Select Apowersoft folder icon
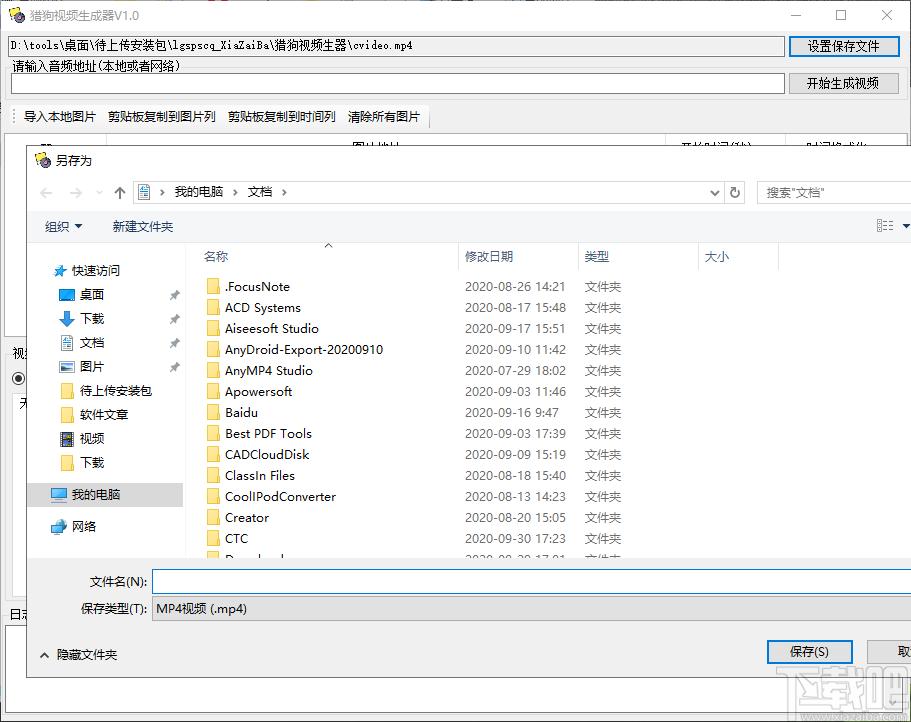This screenshot has width=911, height=722. pyautogui.click(x=213, y=391)
